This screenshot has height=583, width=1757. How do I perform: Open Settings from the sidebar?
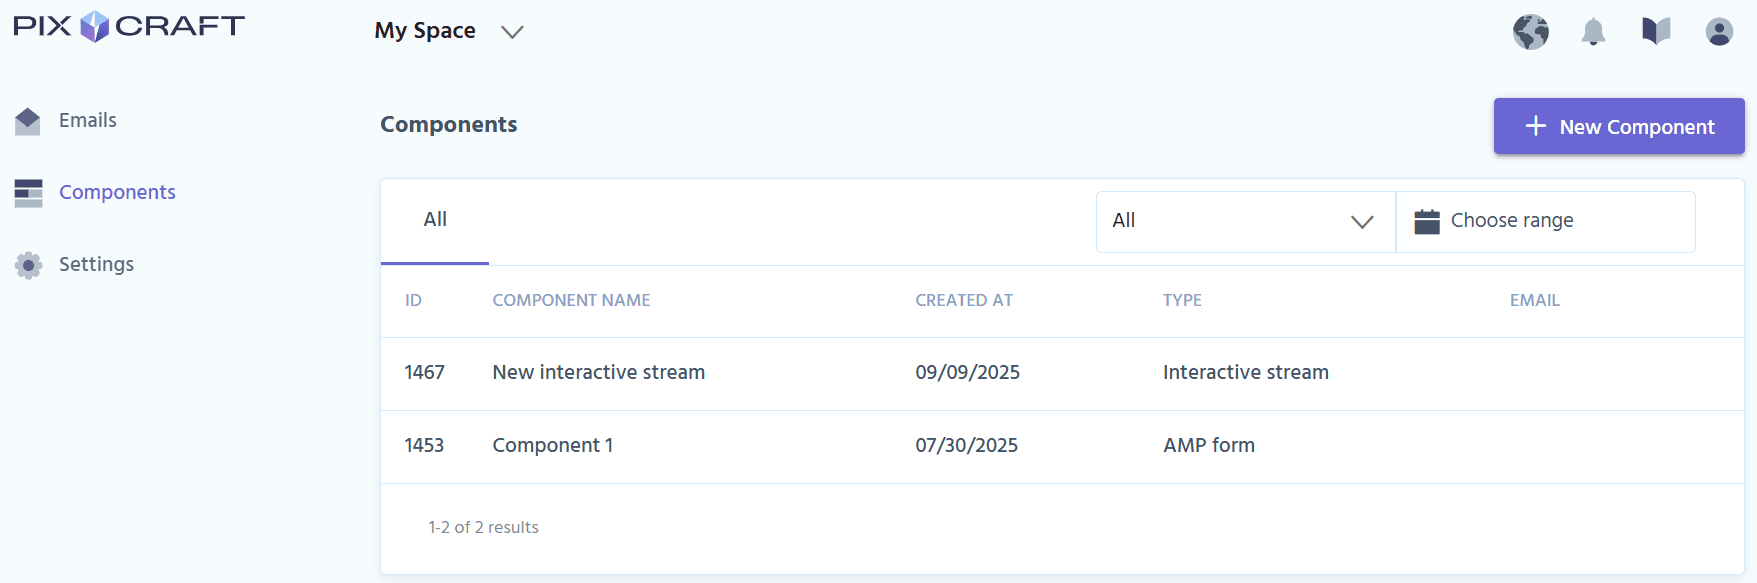(96, 265)
